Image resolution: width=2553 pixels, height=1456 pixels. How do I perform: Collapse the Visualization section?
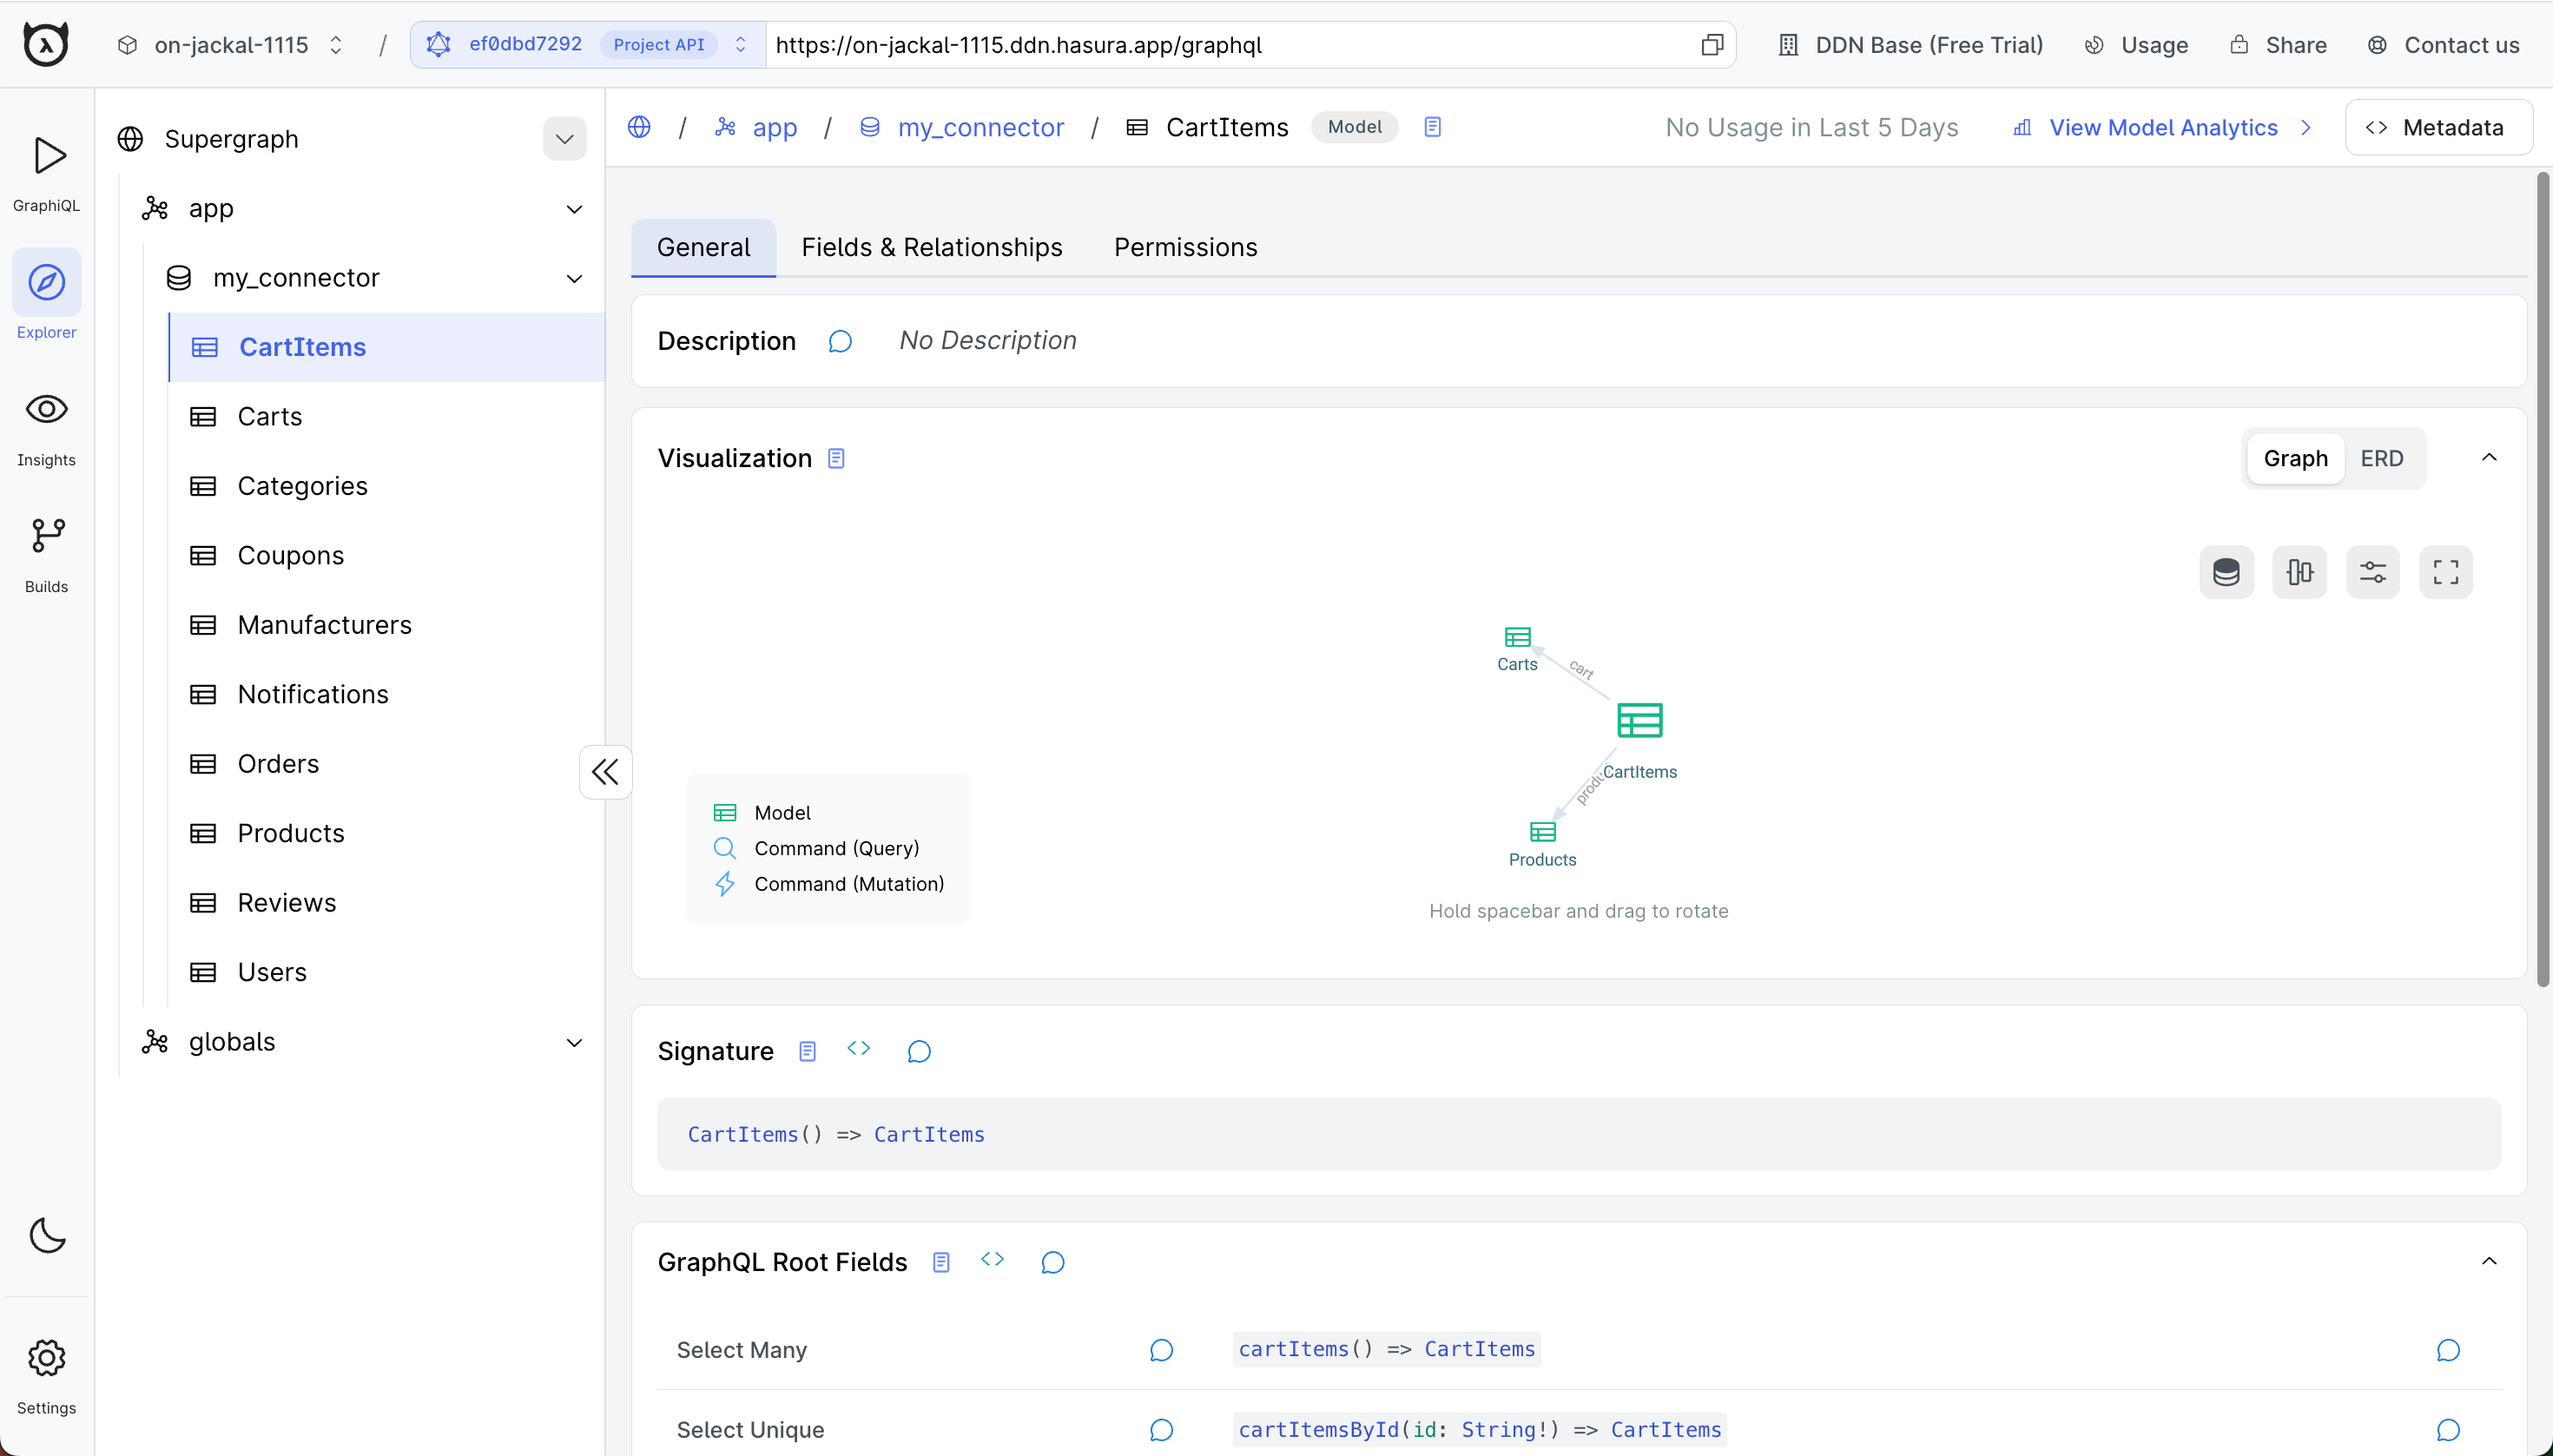[2489, 457]
